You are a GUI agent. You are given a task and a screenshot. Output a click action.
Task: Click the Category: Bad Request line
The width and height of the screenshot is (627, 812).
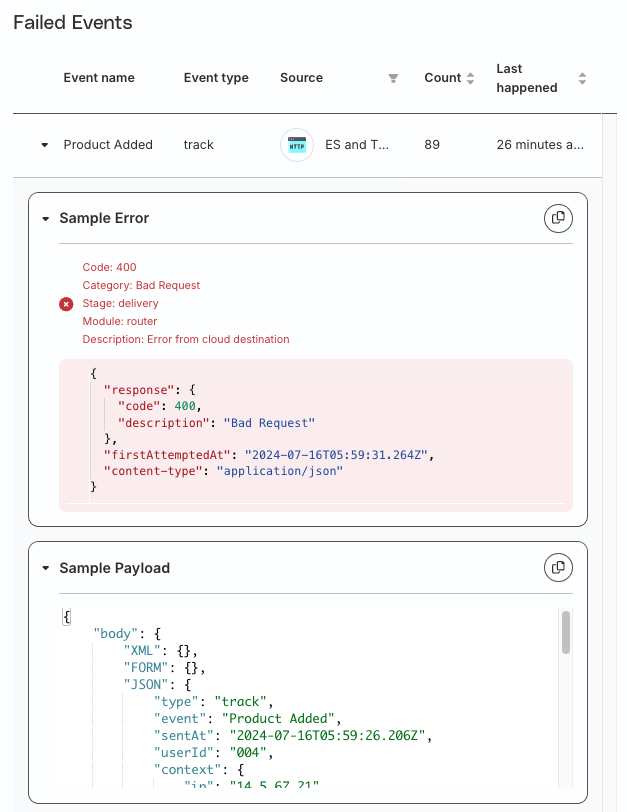click(141, 285)
